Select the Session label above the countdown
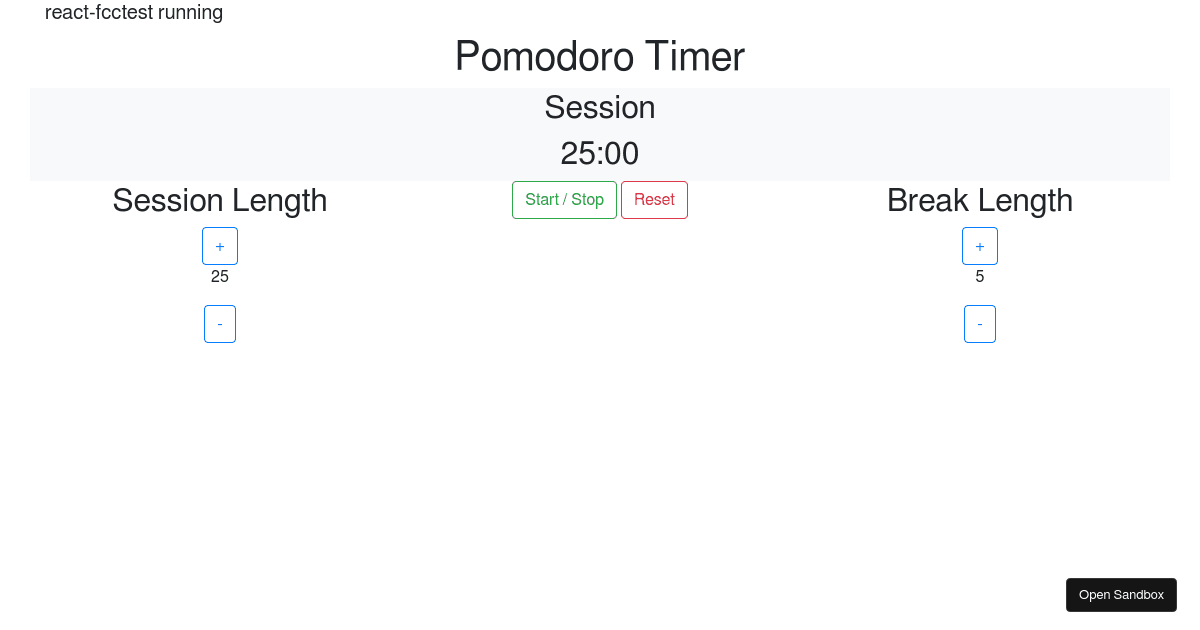 [600, 107]
